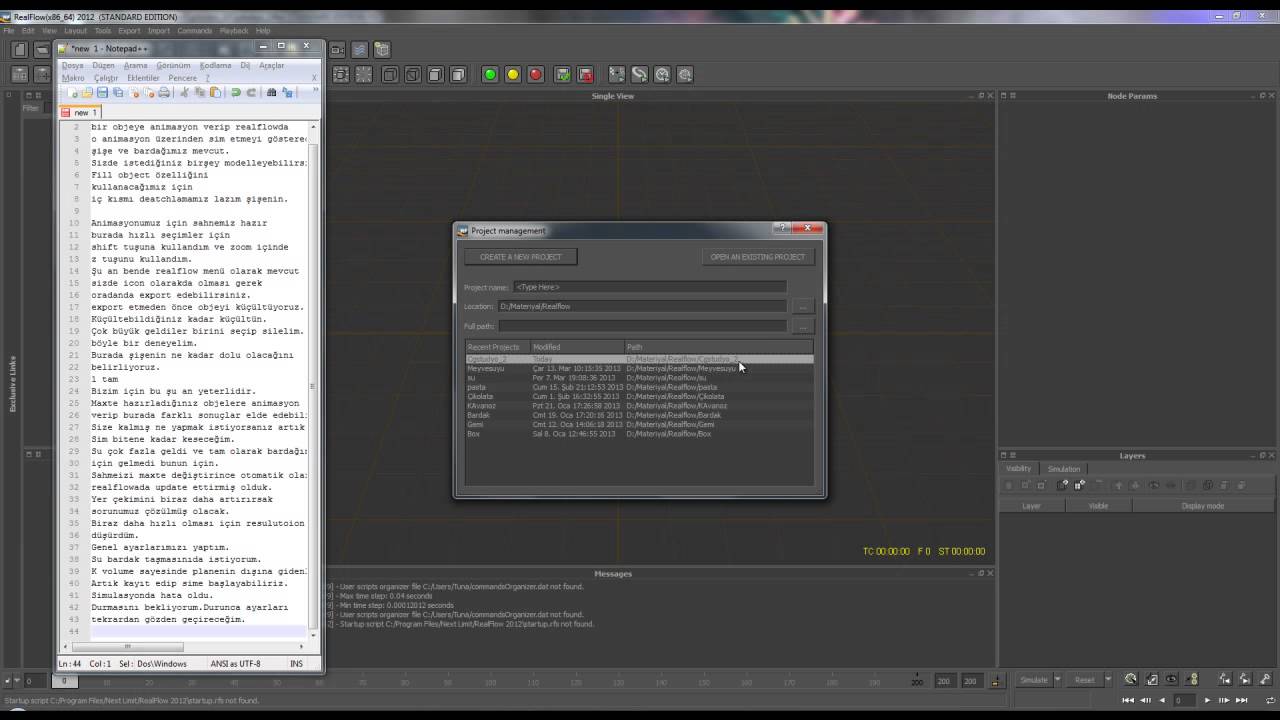Screen dimensions: 1280x720
Task: Click the lock icon beside timeline end frame
Action: (996, 681)
